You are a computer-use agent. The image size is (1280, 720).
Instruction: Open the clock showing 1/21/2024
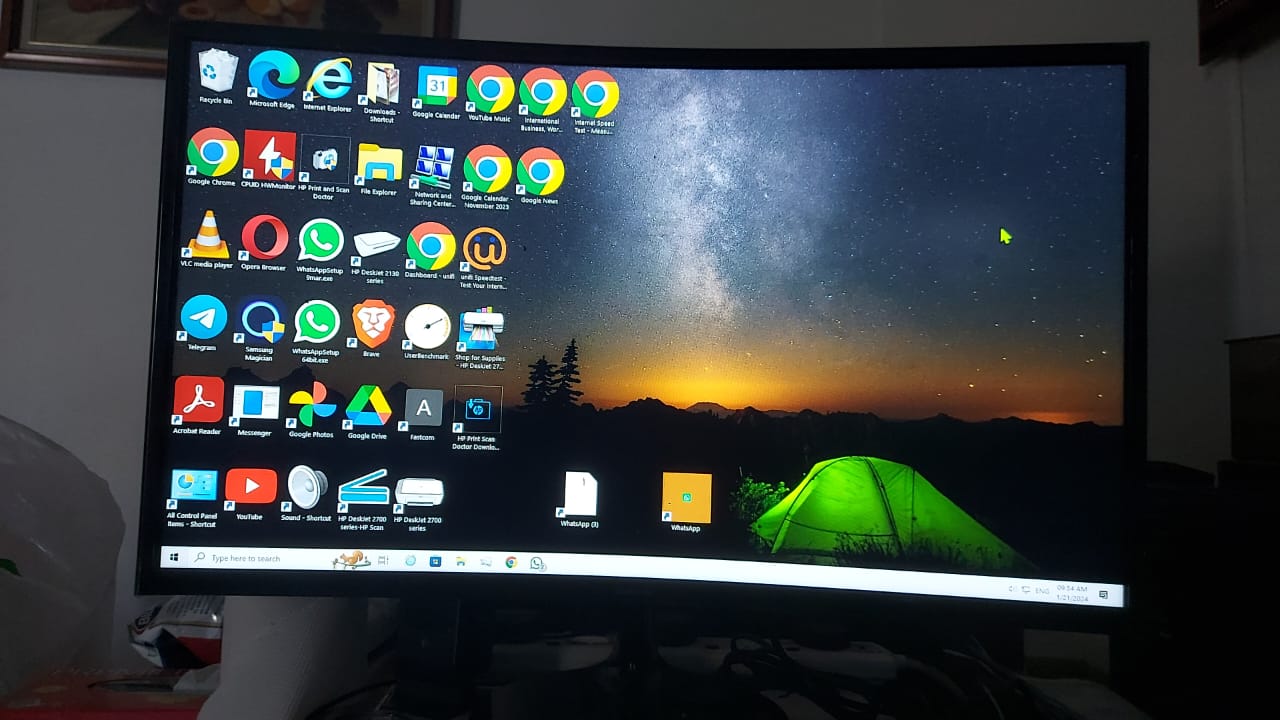1072,592
